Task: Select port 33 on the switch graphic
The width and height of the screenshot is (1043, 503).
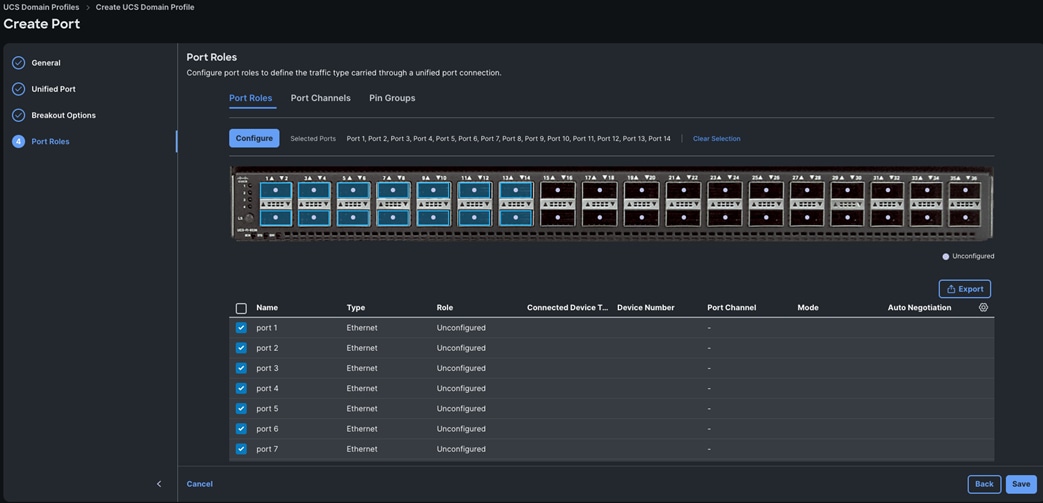Action: click(926, 190)
